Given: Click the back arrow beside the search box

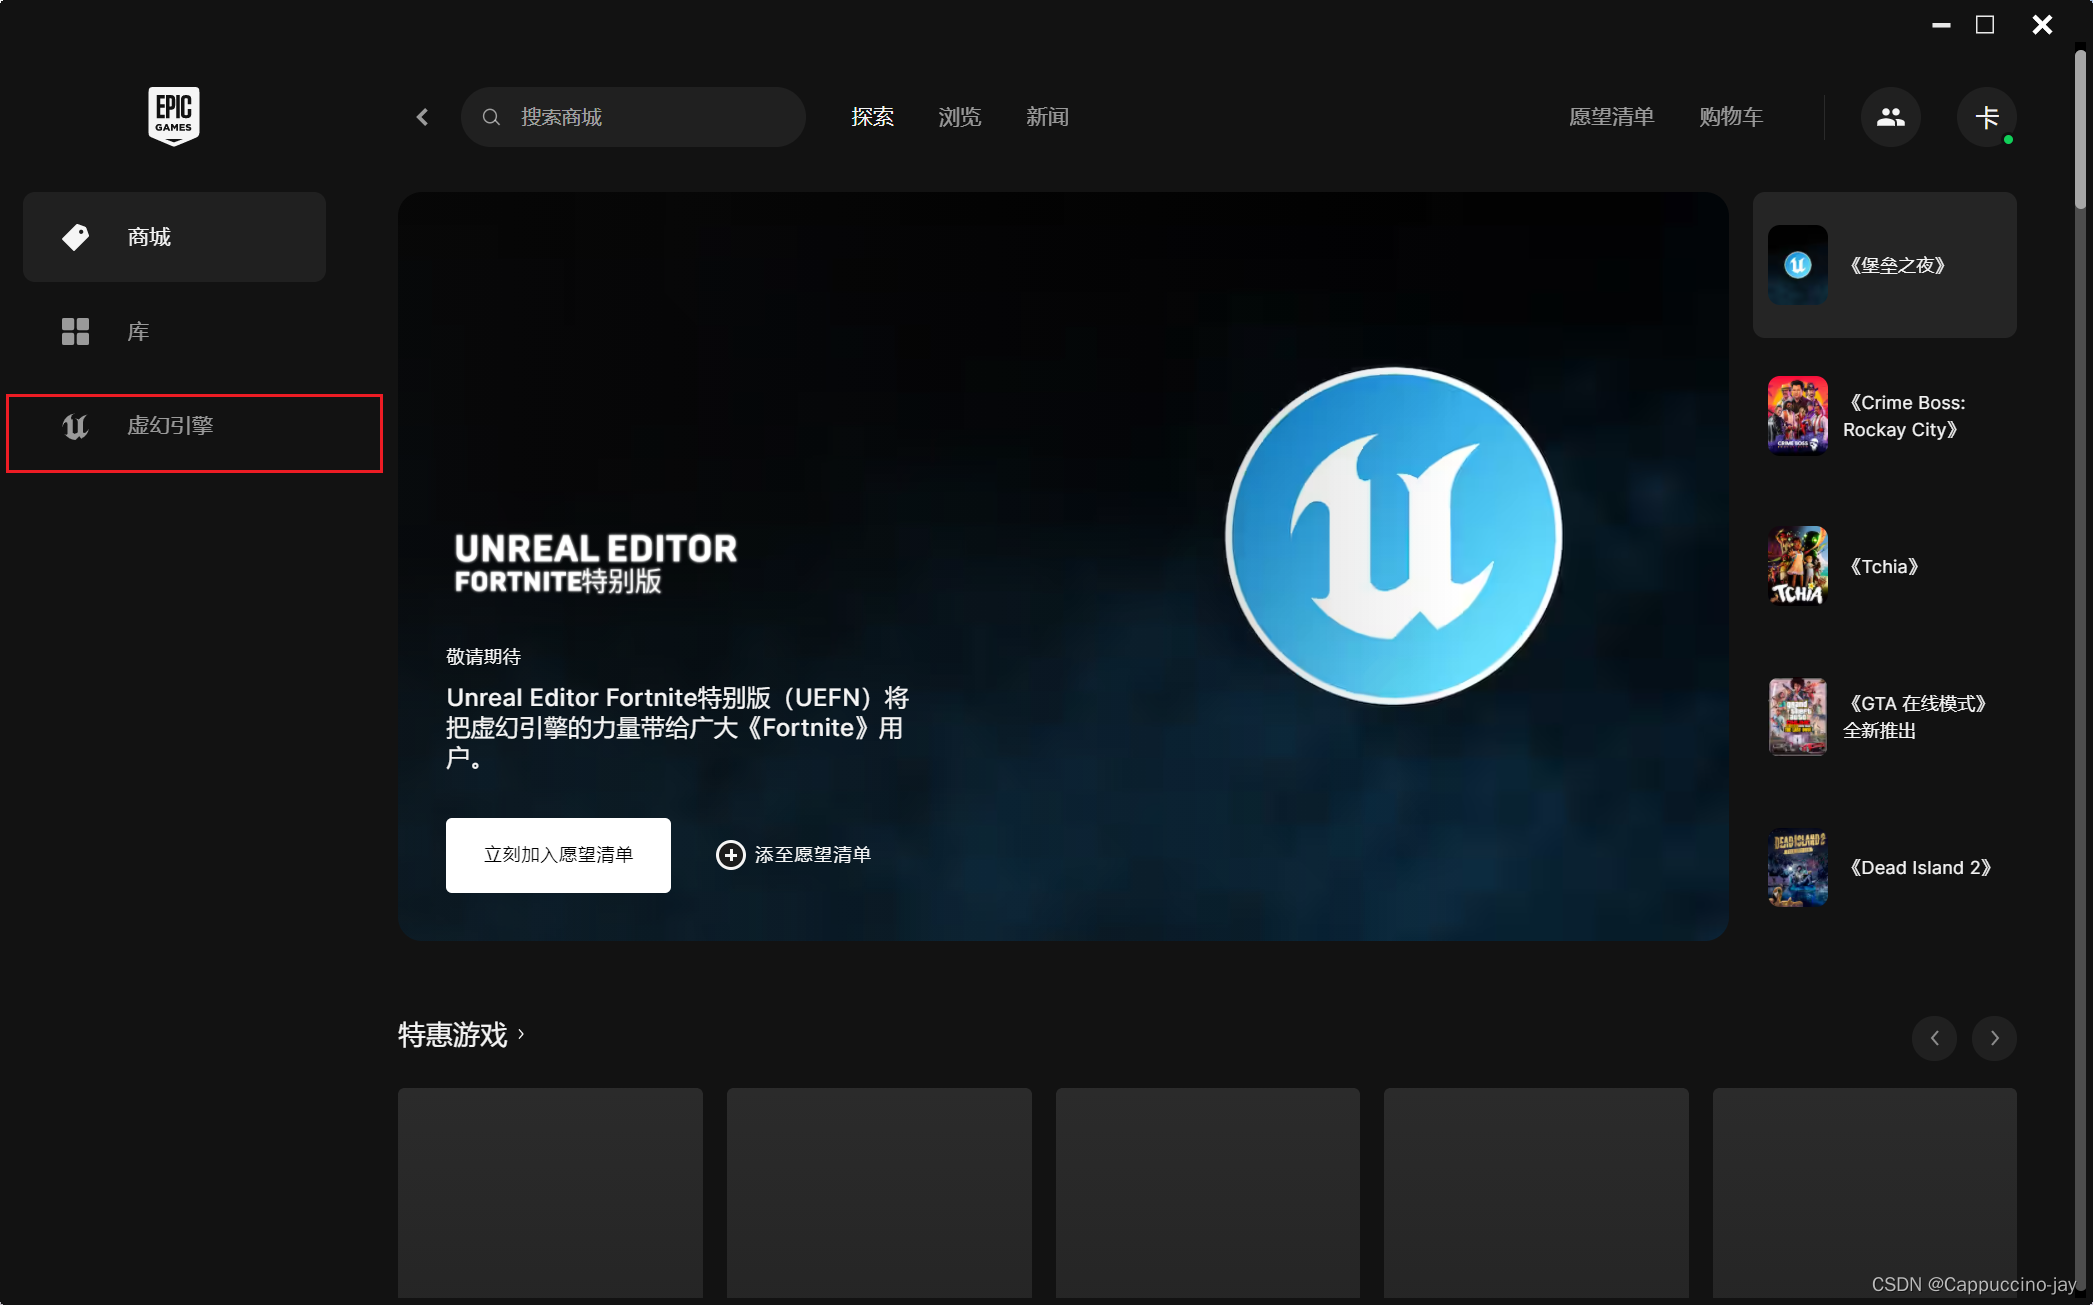Looking at the screenshot, I should tap(423, 117).
